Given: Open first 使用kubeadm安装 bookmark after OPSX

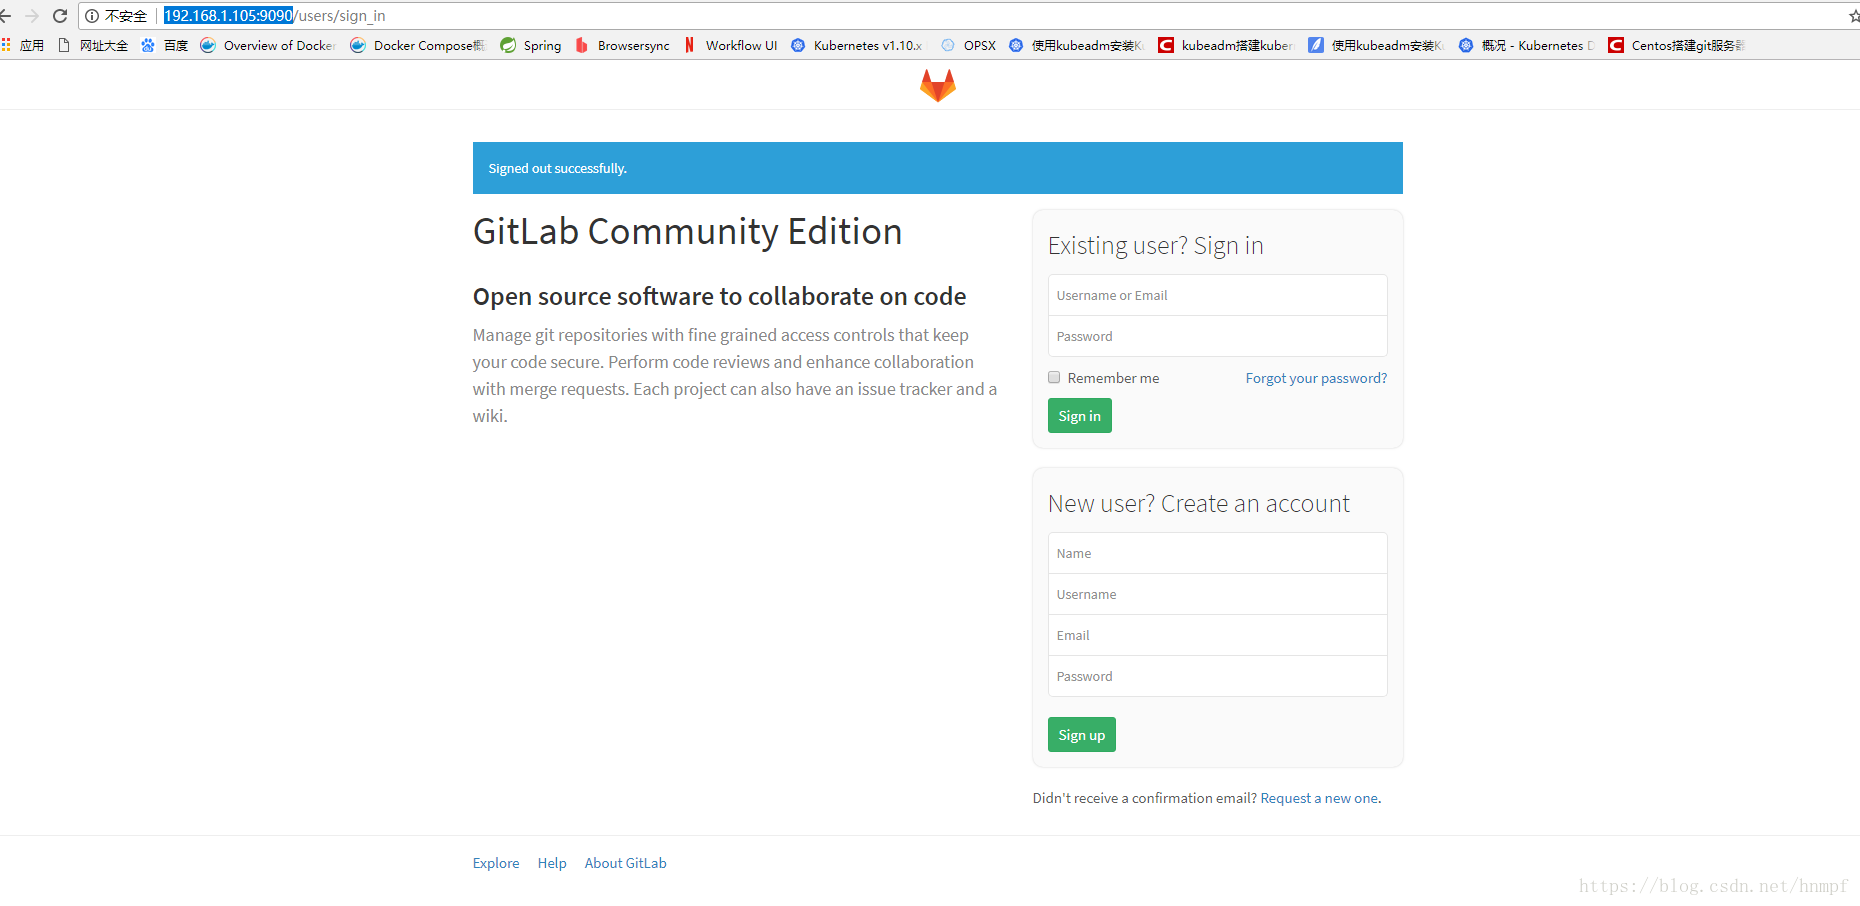Looking at the screenshot, I should point(1076,45).
